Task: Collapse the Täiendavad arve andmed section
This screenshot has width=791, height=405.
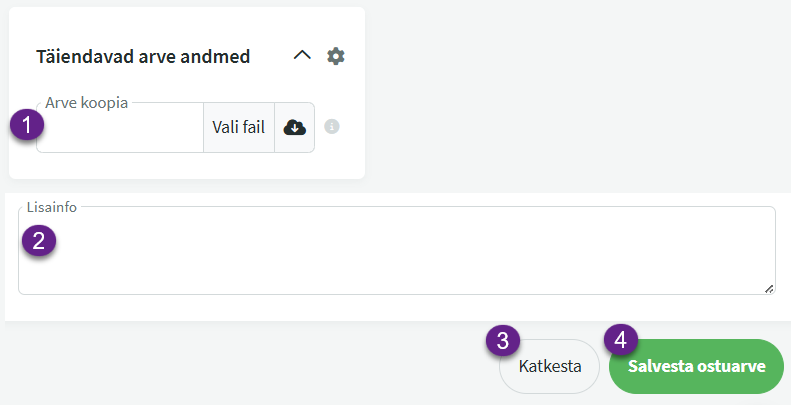Action: (x=302, y=56)
